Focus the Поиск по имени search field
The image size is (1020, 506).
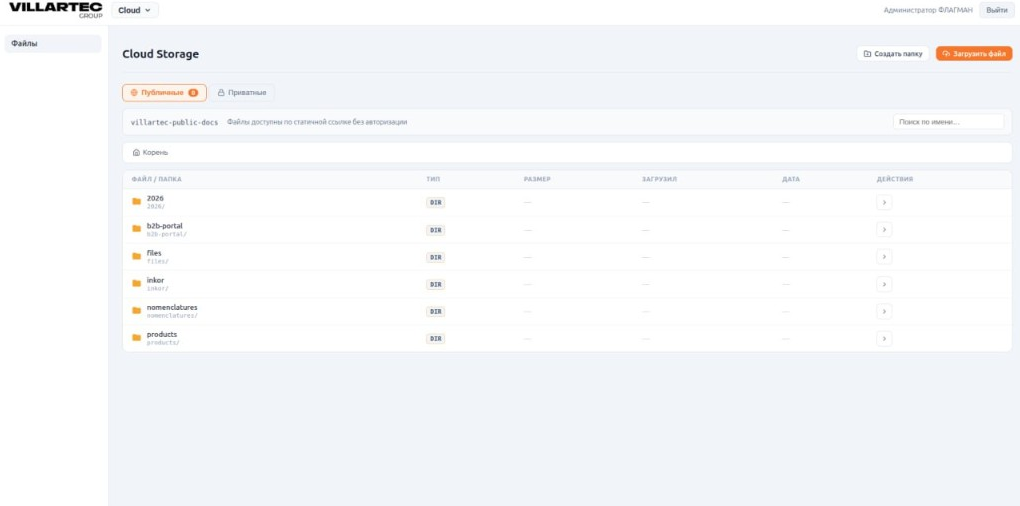tap(948, 122)
